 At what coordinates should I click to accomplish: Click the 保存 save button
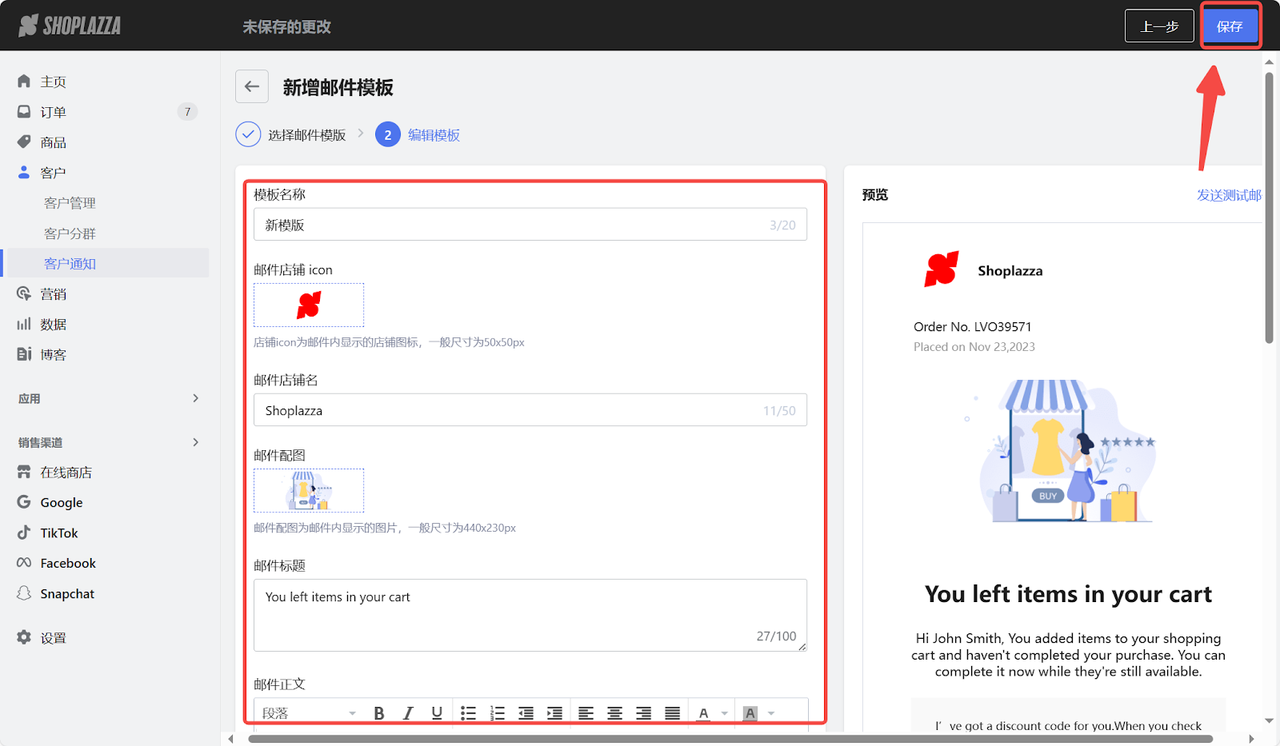pyautogui.click(x=1230, y=25)
